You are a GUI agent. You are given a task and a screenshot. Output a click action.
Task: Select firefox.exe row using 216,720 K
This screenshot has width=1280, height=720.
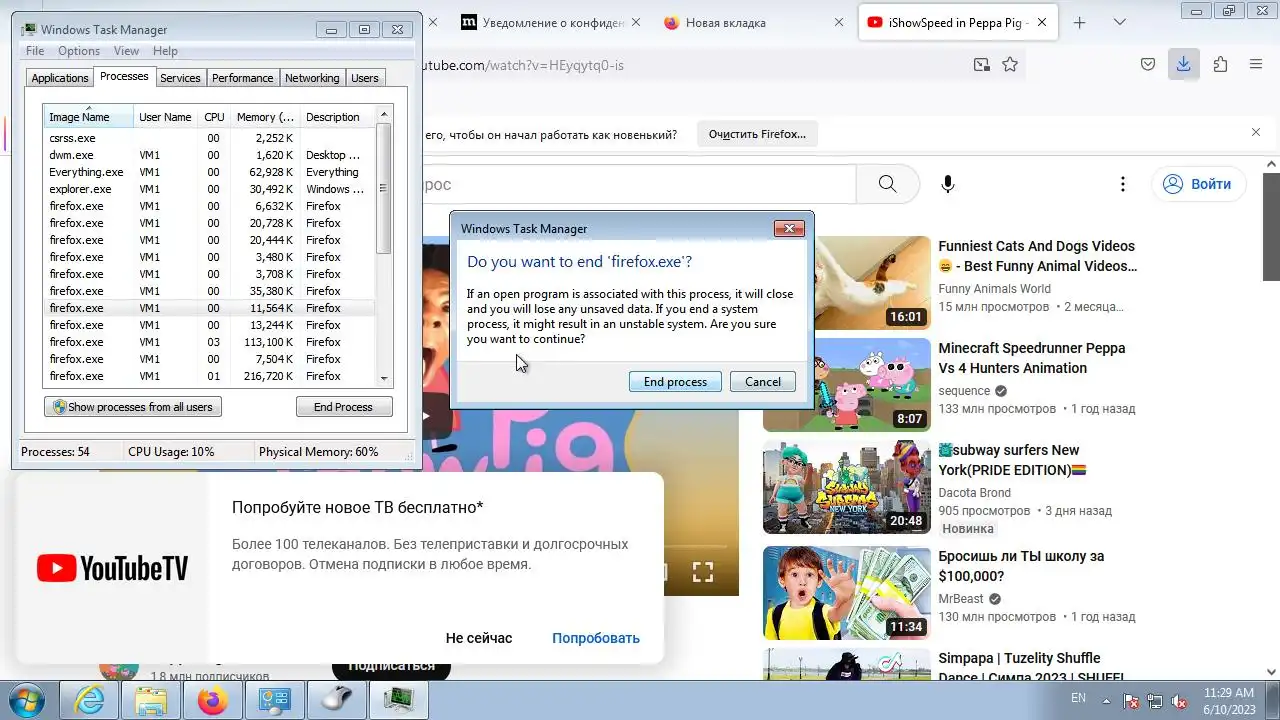[x=209, y=376]
